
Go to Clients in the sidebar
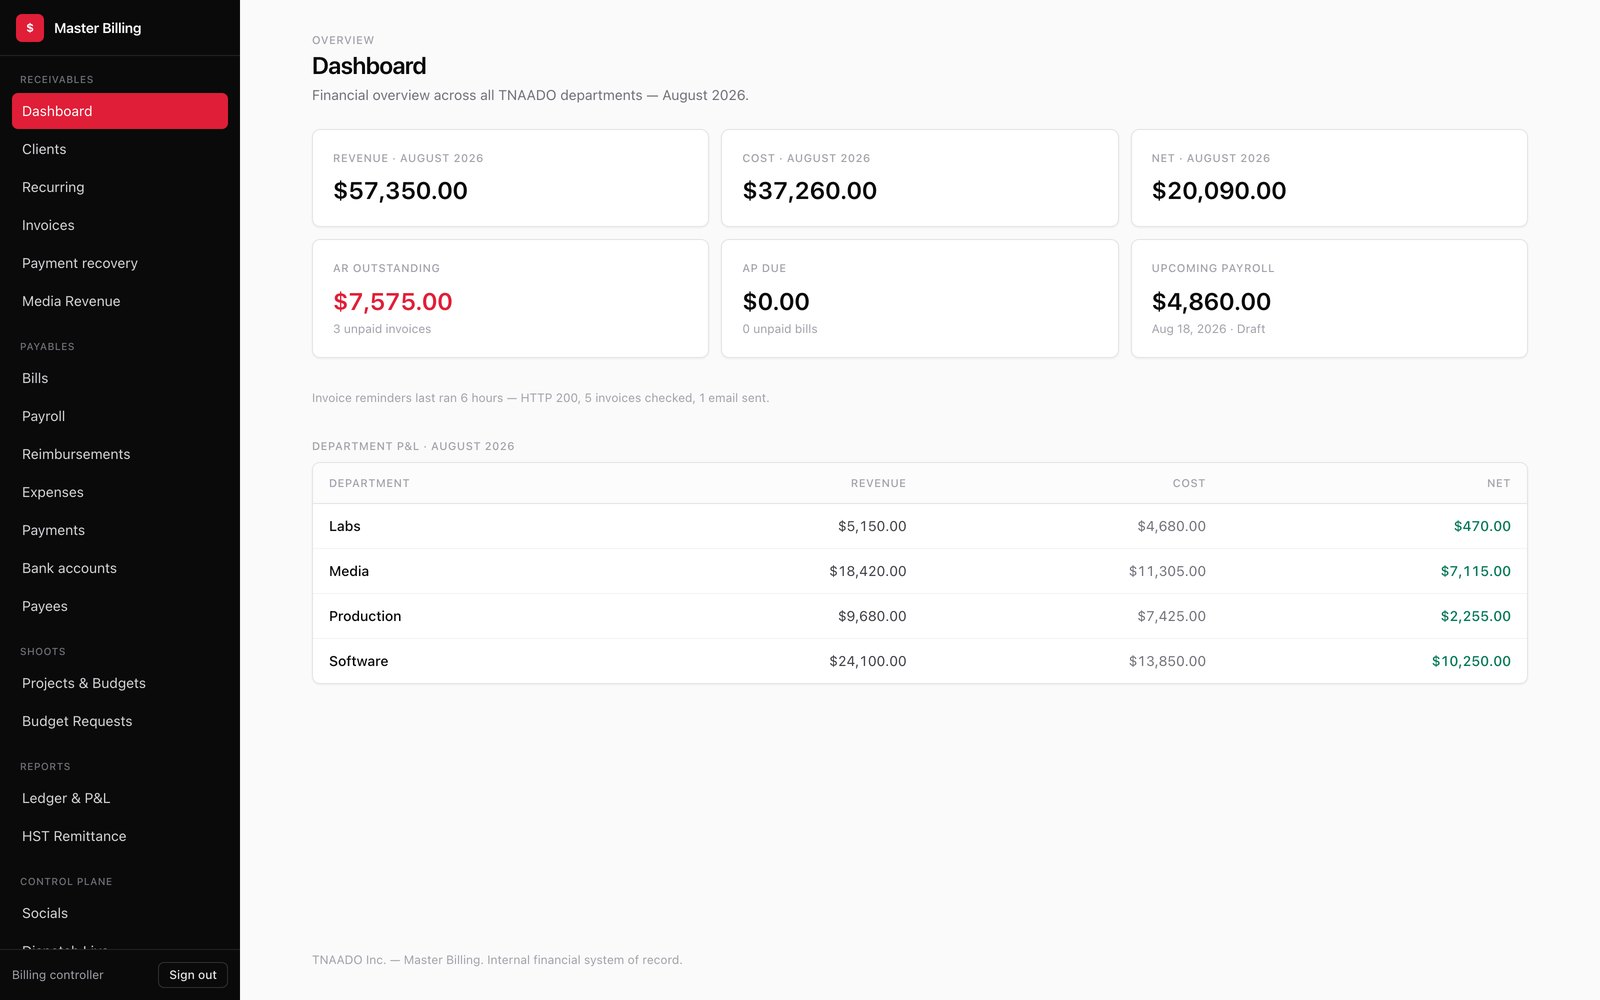pos(120,149)
